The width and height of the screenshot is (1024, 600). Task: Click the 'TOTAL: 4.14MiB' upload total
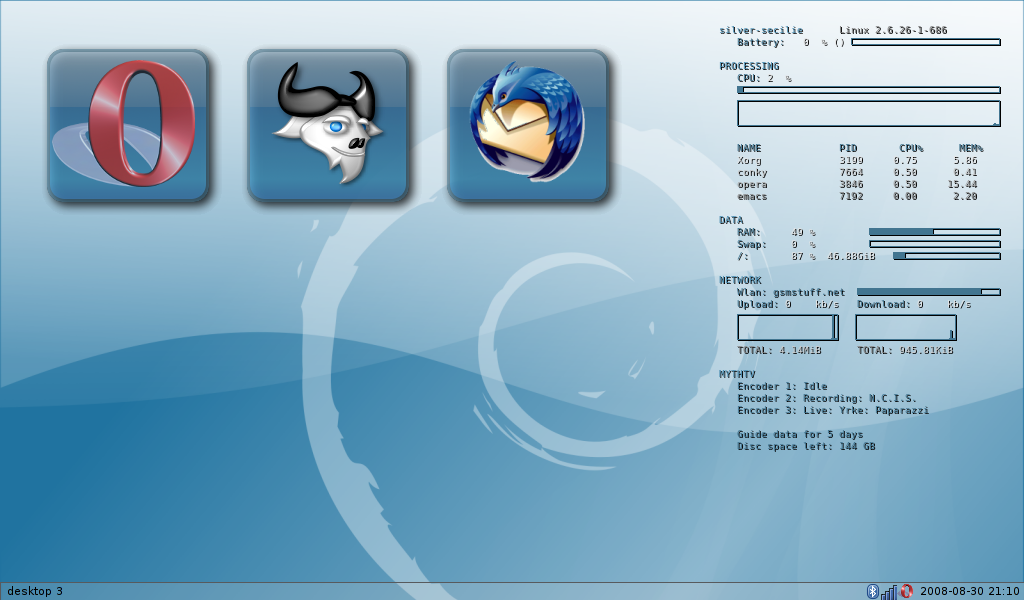point(779,351)
